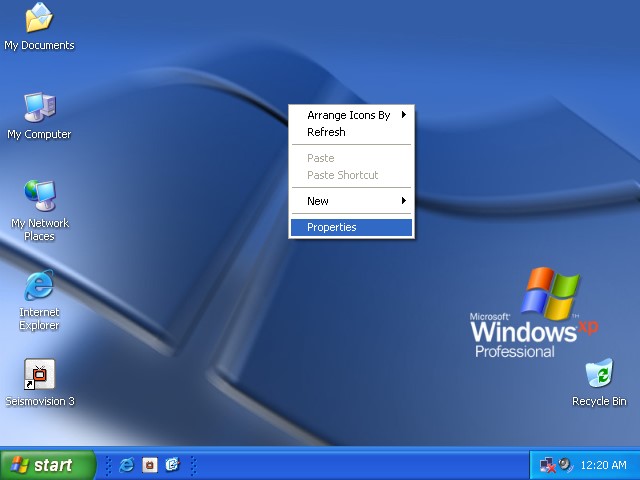Open the volume speaker tray icon

click(565, 465)
